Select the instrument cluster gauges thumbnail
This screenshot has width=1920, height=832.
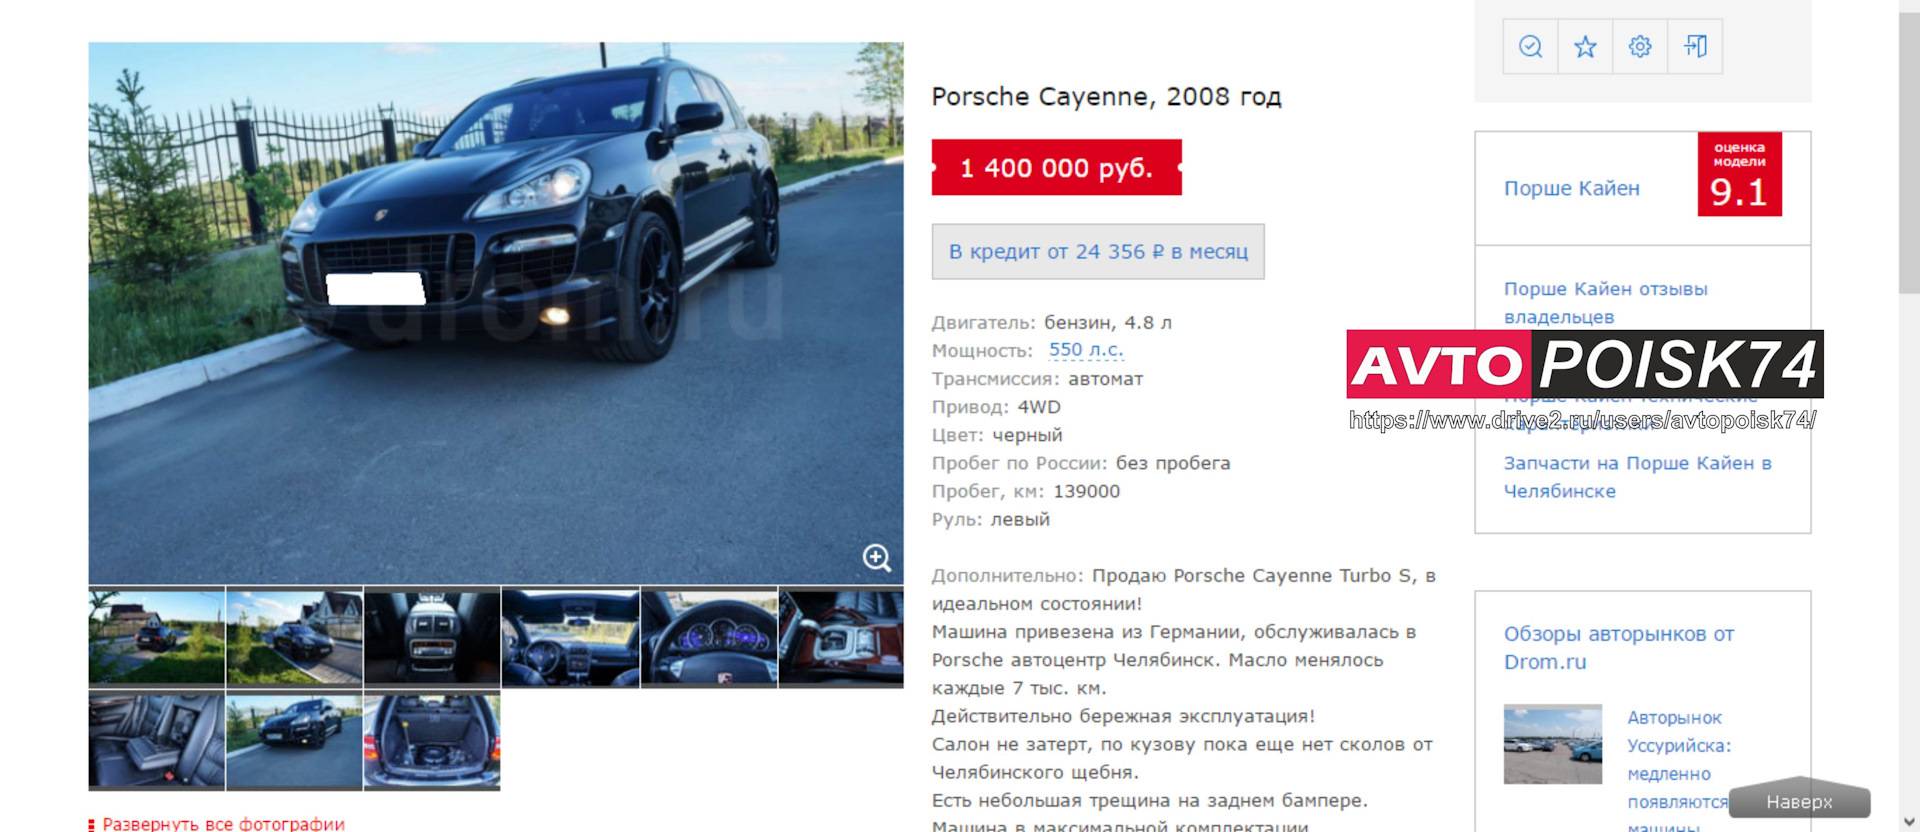[x=709, y=637]
